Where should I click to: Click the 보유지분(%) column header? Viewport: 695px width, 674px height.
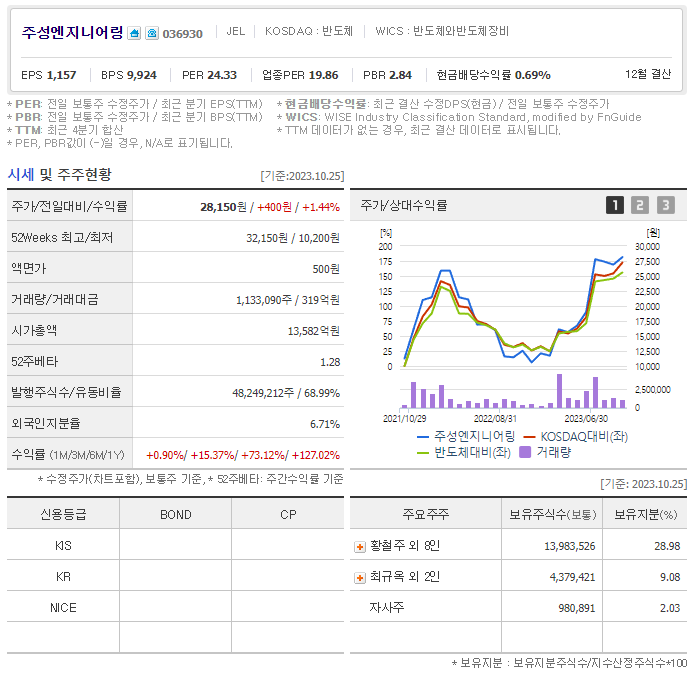coord(645,514)
